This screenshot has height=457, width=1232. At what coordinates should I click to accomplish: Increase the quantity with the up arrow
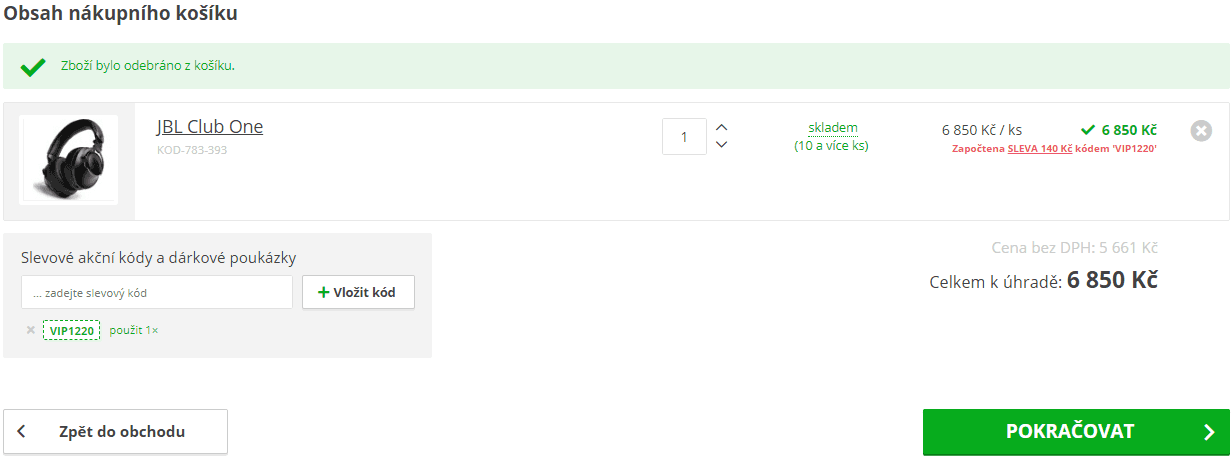(722, 127)
